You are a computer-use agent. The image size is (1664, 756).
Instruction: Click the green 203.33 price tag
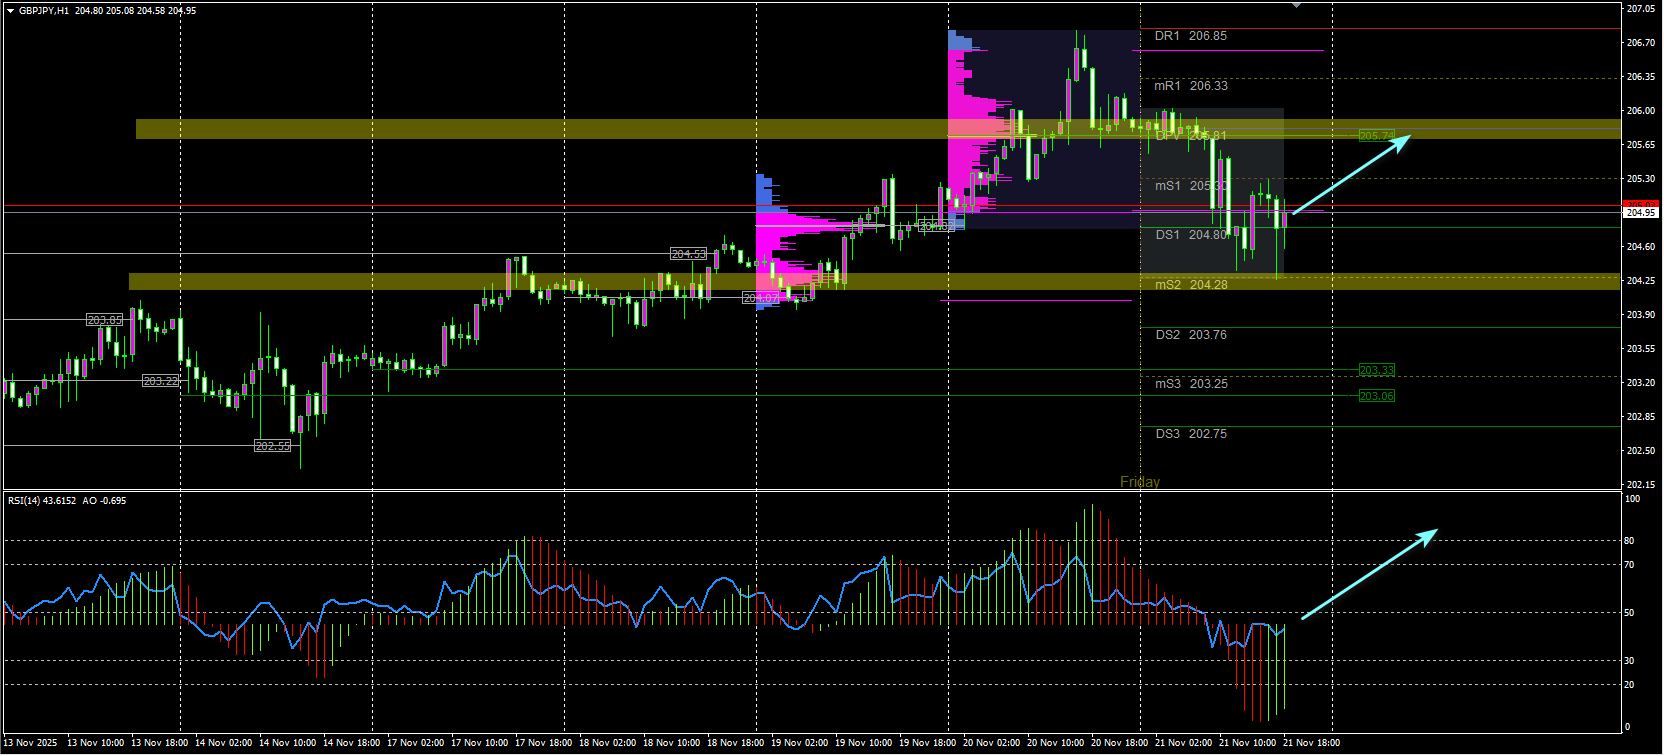pyautogui.click(x=1377, y=371)
